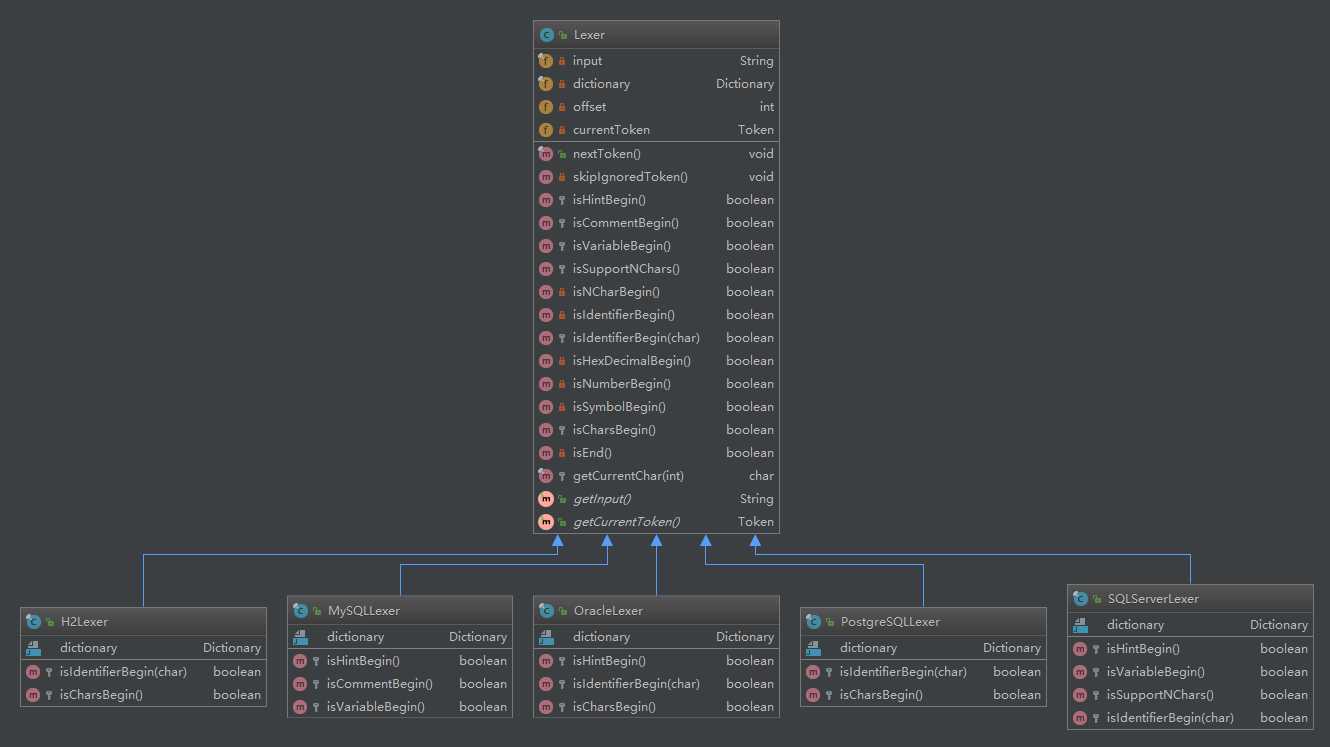Image resolution: width=1330 pixels, height=747 pixels.
Task: Select the currentToken field name in Lexer
Action: (x=612, y=130)
